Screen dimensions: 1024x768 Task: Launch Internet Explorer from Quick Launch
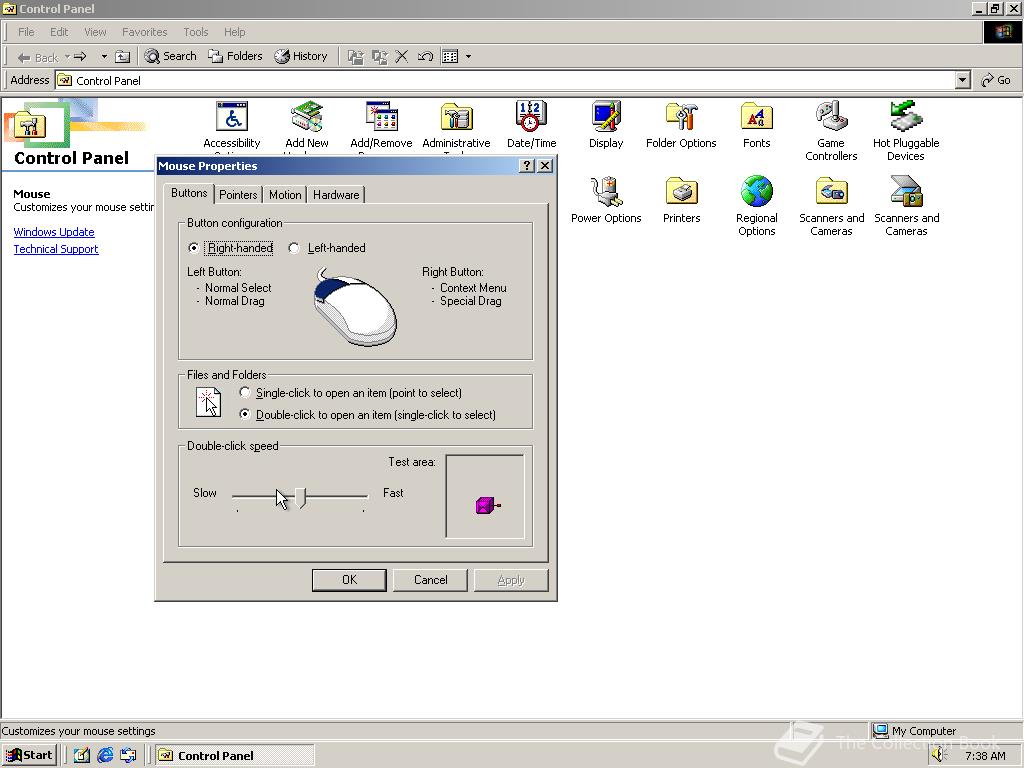point(104,756)
